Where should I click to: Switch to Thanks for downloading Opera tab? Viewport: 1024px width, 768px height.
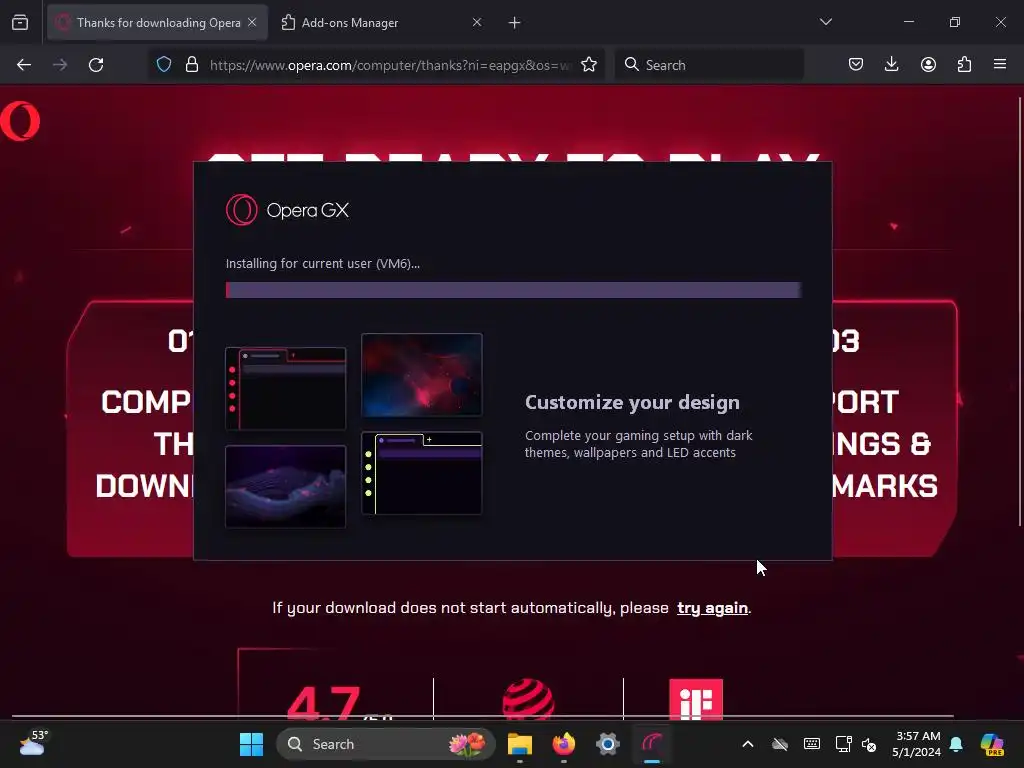(157, 23)
